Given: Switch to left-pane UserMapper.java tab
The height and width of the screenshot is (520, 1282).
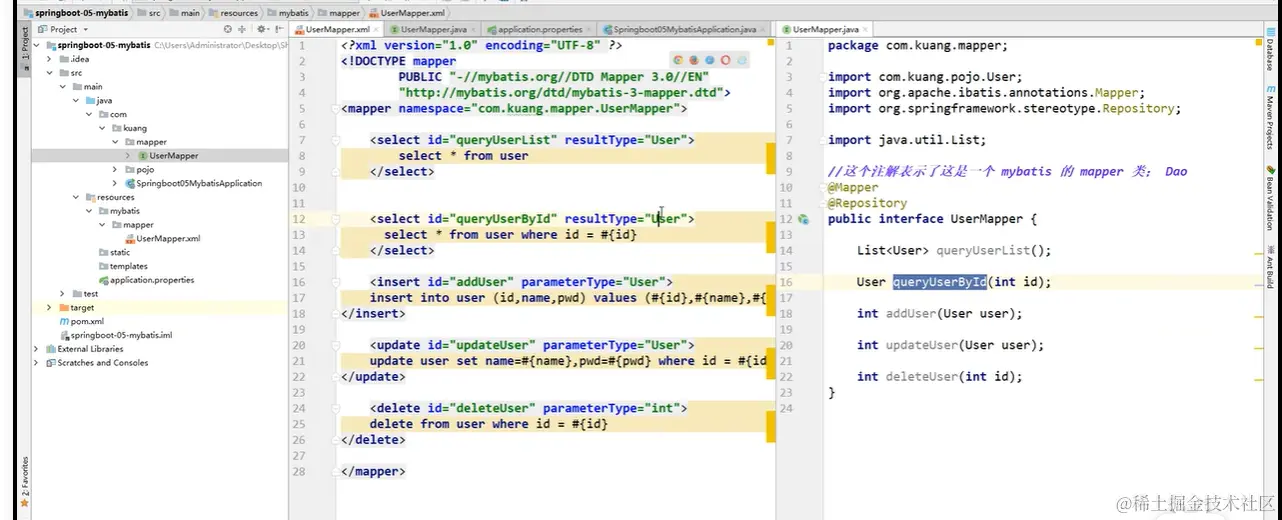Looking at the screenshot, I should [x=434, y=30].
